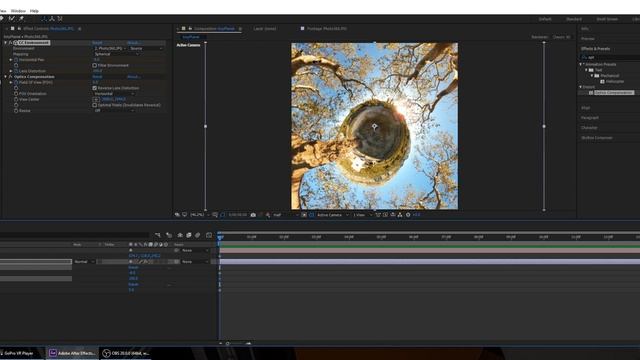The image size is (640, 360).
Task: Take a snapshot with the camera icon
Action: tap(253, 215)
